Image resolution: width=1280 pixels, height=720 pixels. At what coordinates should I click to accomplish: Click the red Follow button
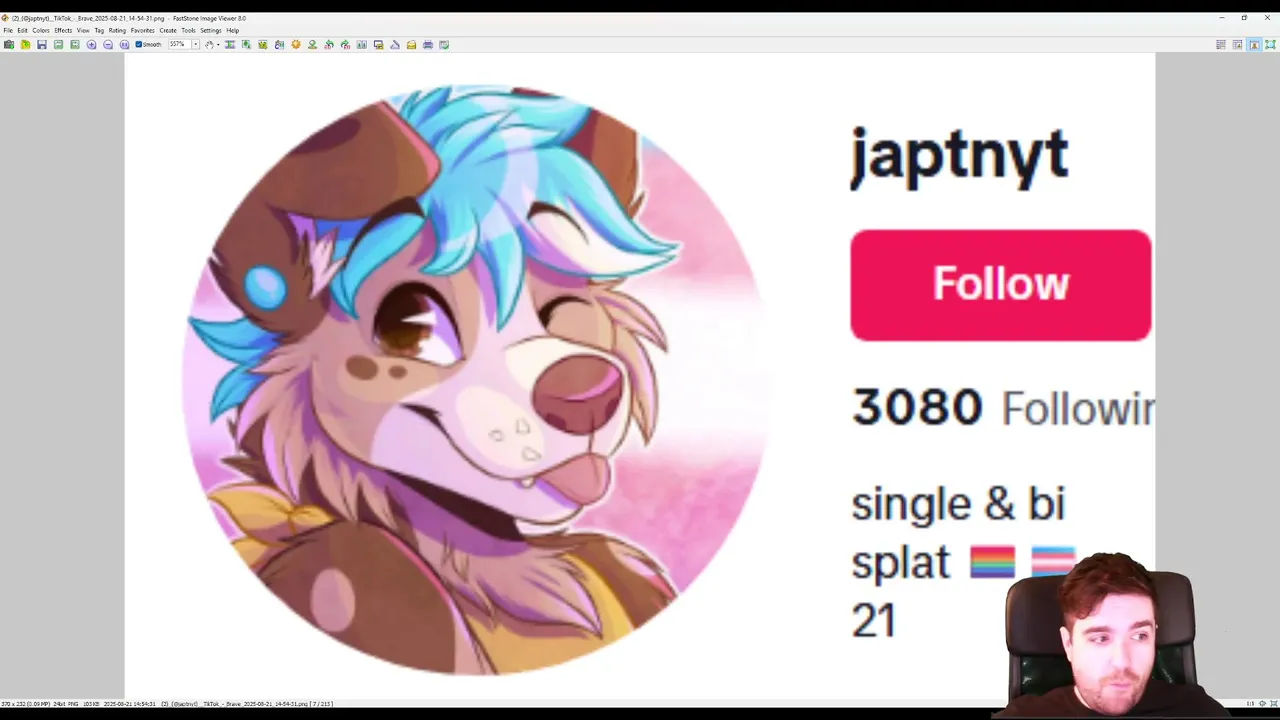1000,285
